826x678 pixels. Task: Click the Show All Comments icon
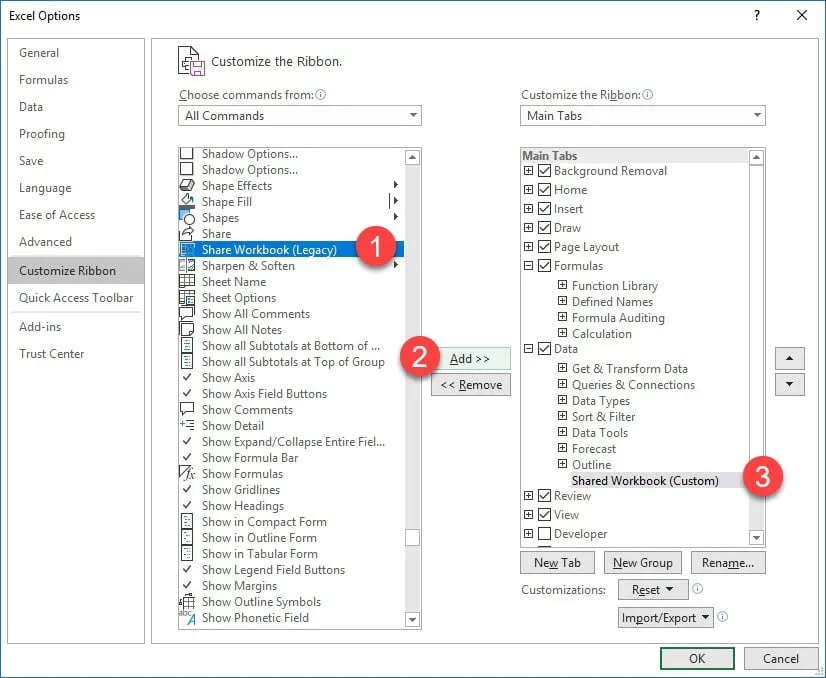(x=187, y=314)
